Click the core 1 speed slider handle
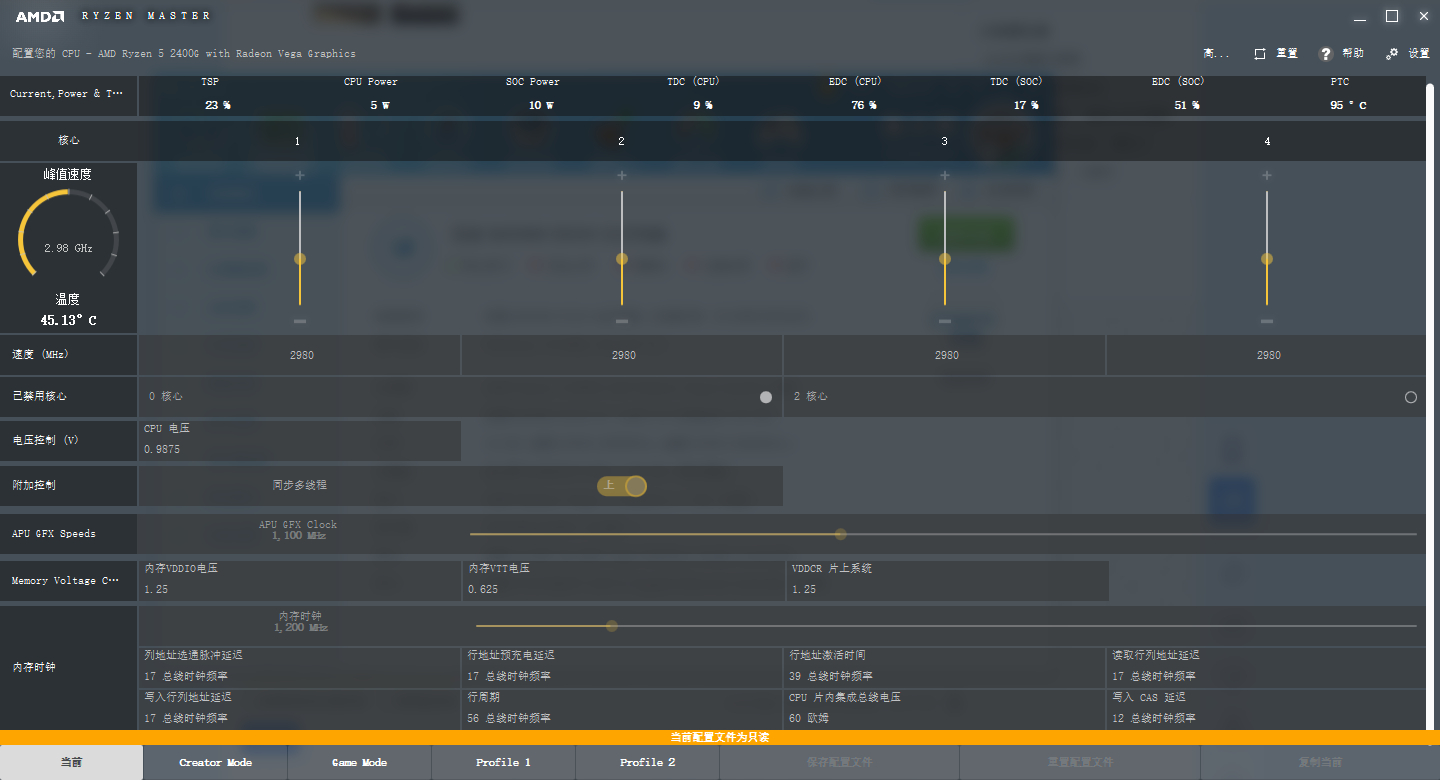 [x=299, y=259]
